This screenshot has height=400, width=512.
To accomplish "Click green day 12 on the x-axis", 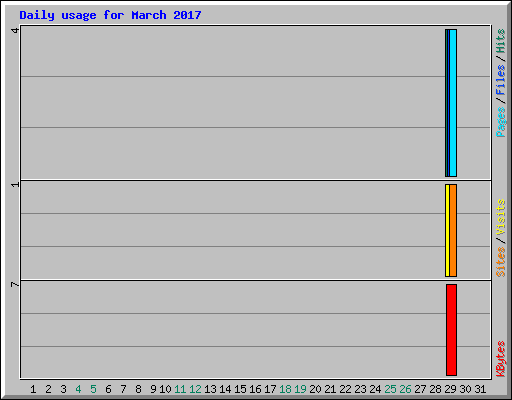I will (195, 389).
